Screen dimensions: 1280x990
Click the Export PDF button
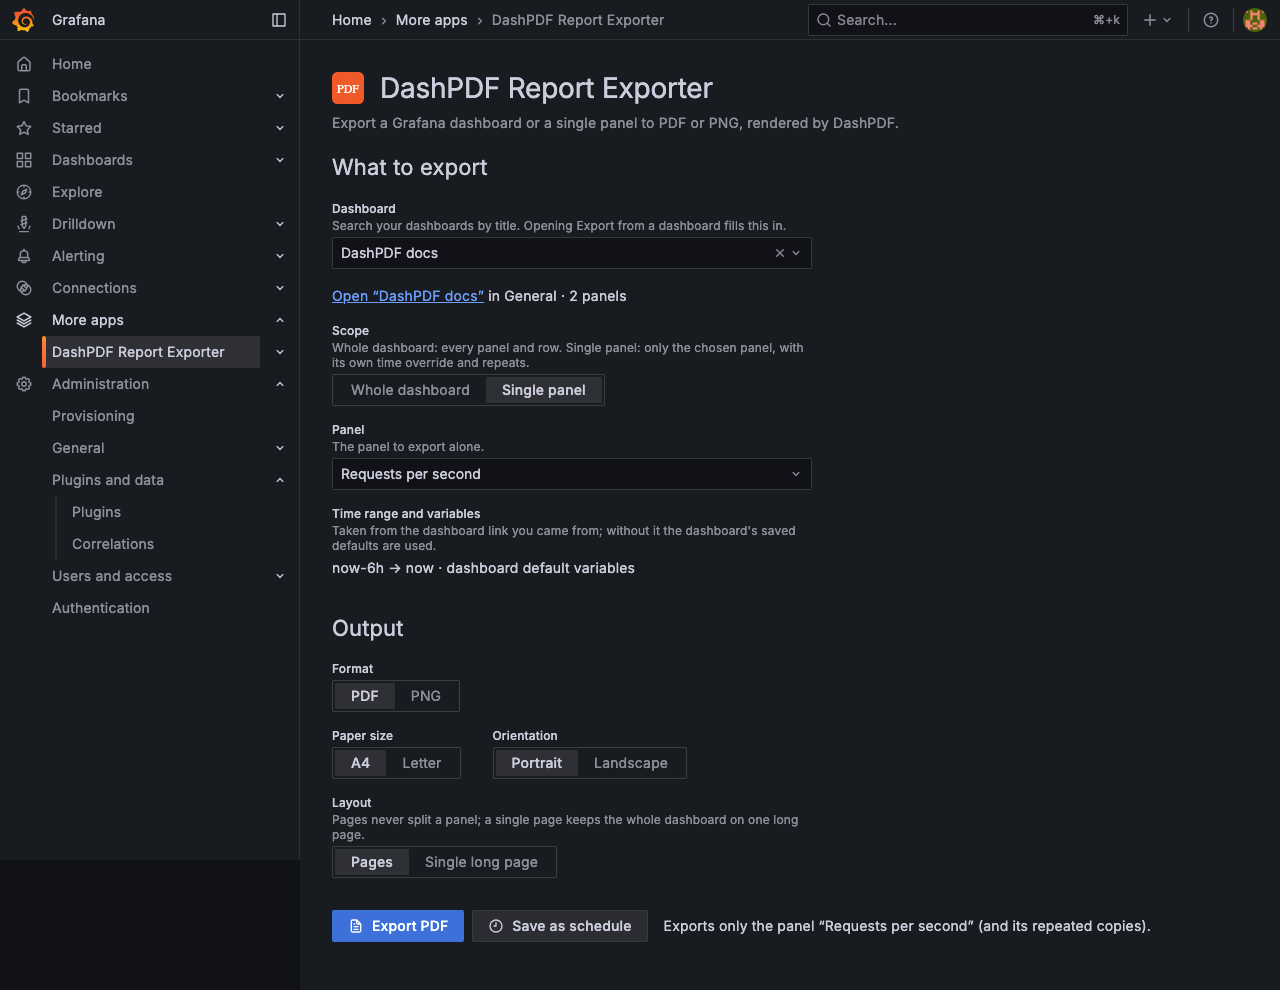(398, 926)
